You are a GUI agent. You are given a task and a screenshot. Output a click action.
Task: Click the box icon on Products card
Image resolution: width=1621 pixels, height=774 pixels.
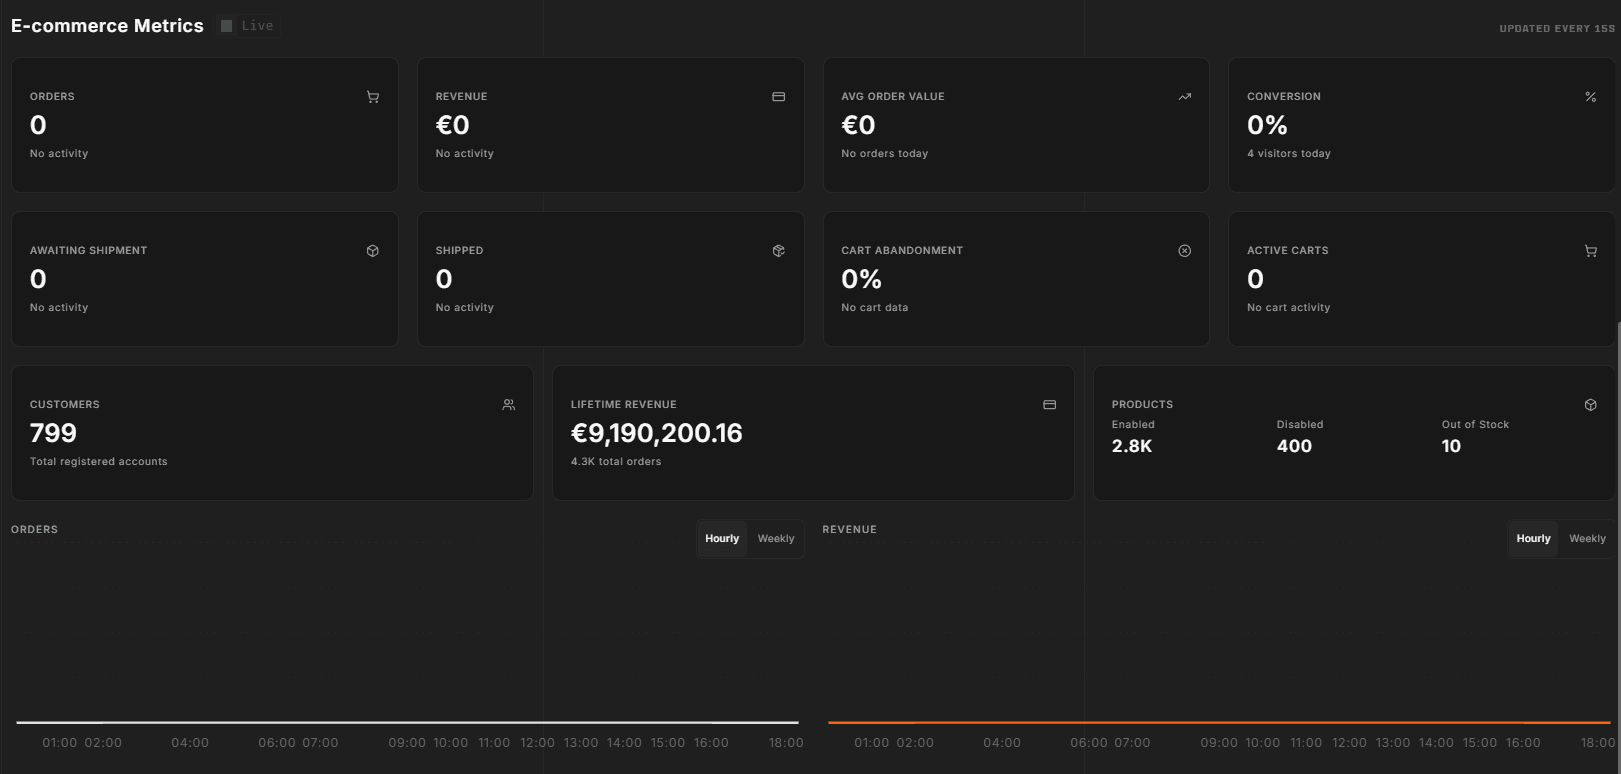click(x=1591, y=405)
